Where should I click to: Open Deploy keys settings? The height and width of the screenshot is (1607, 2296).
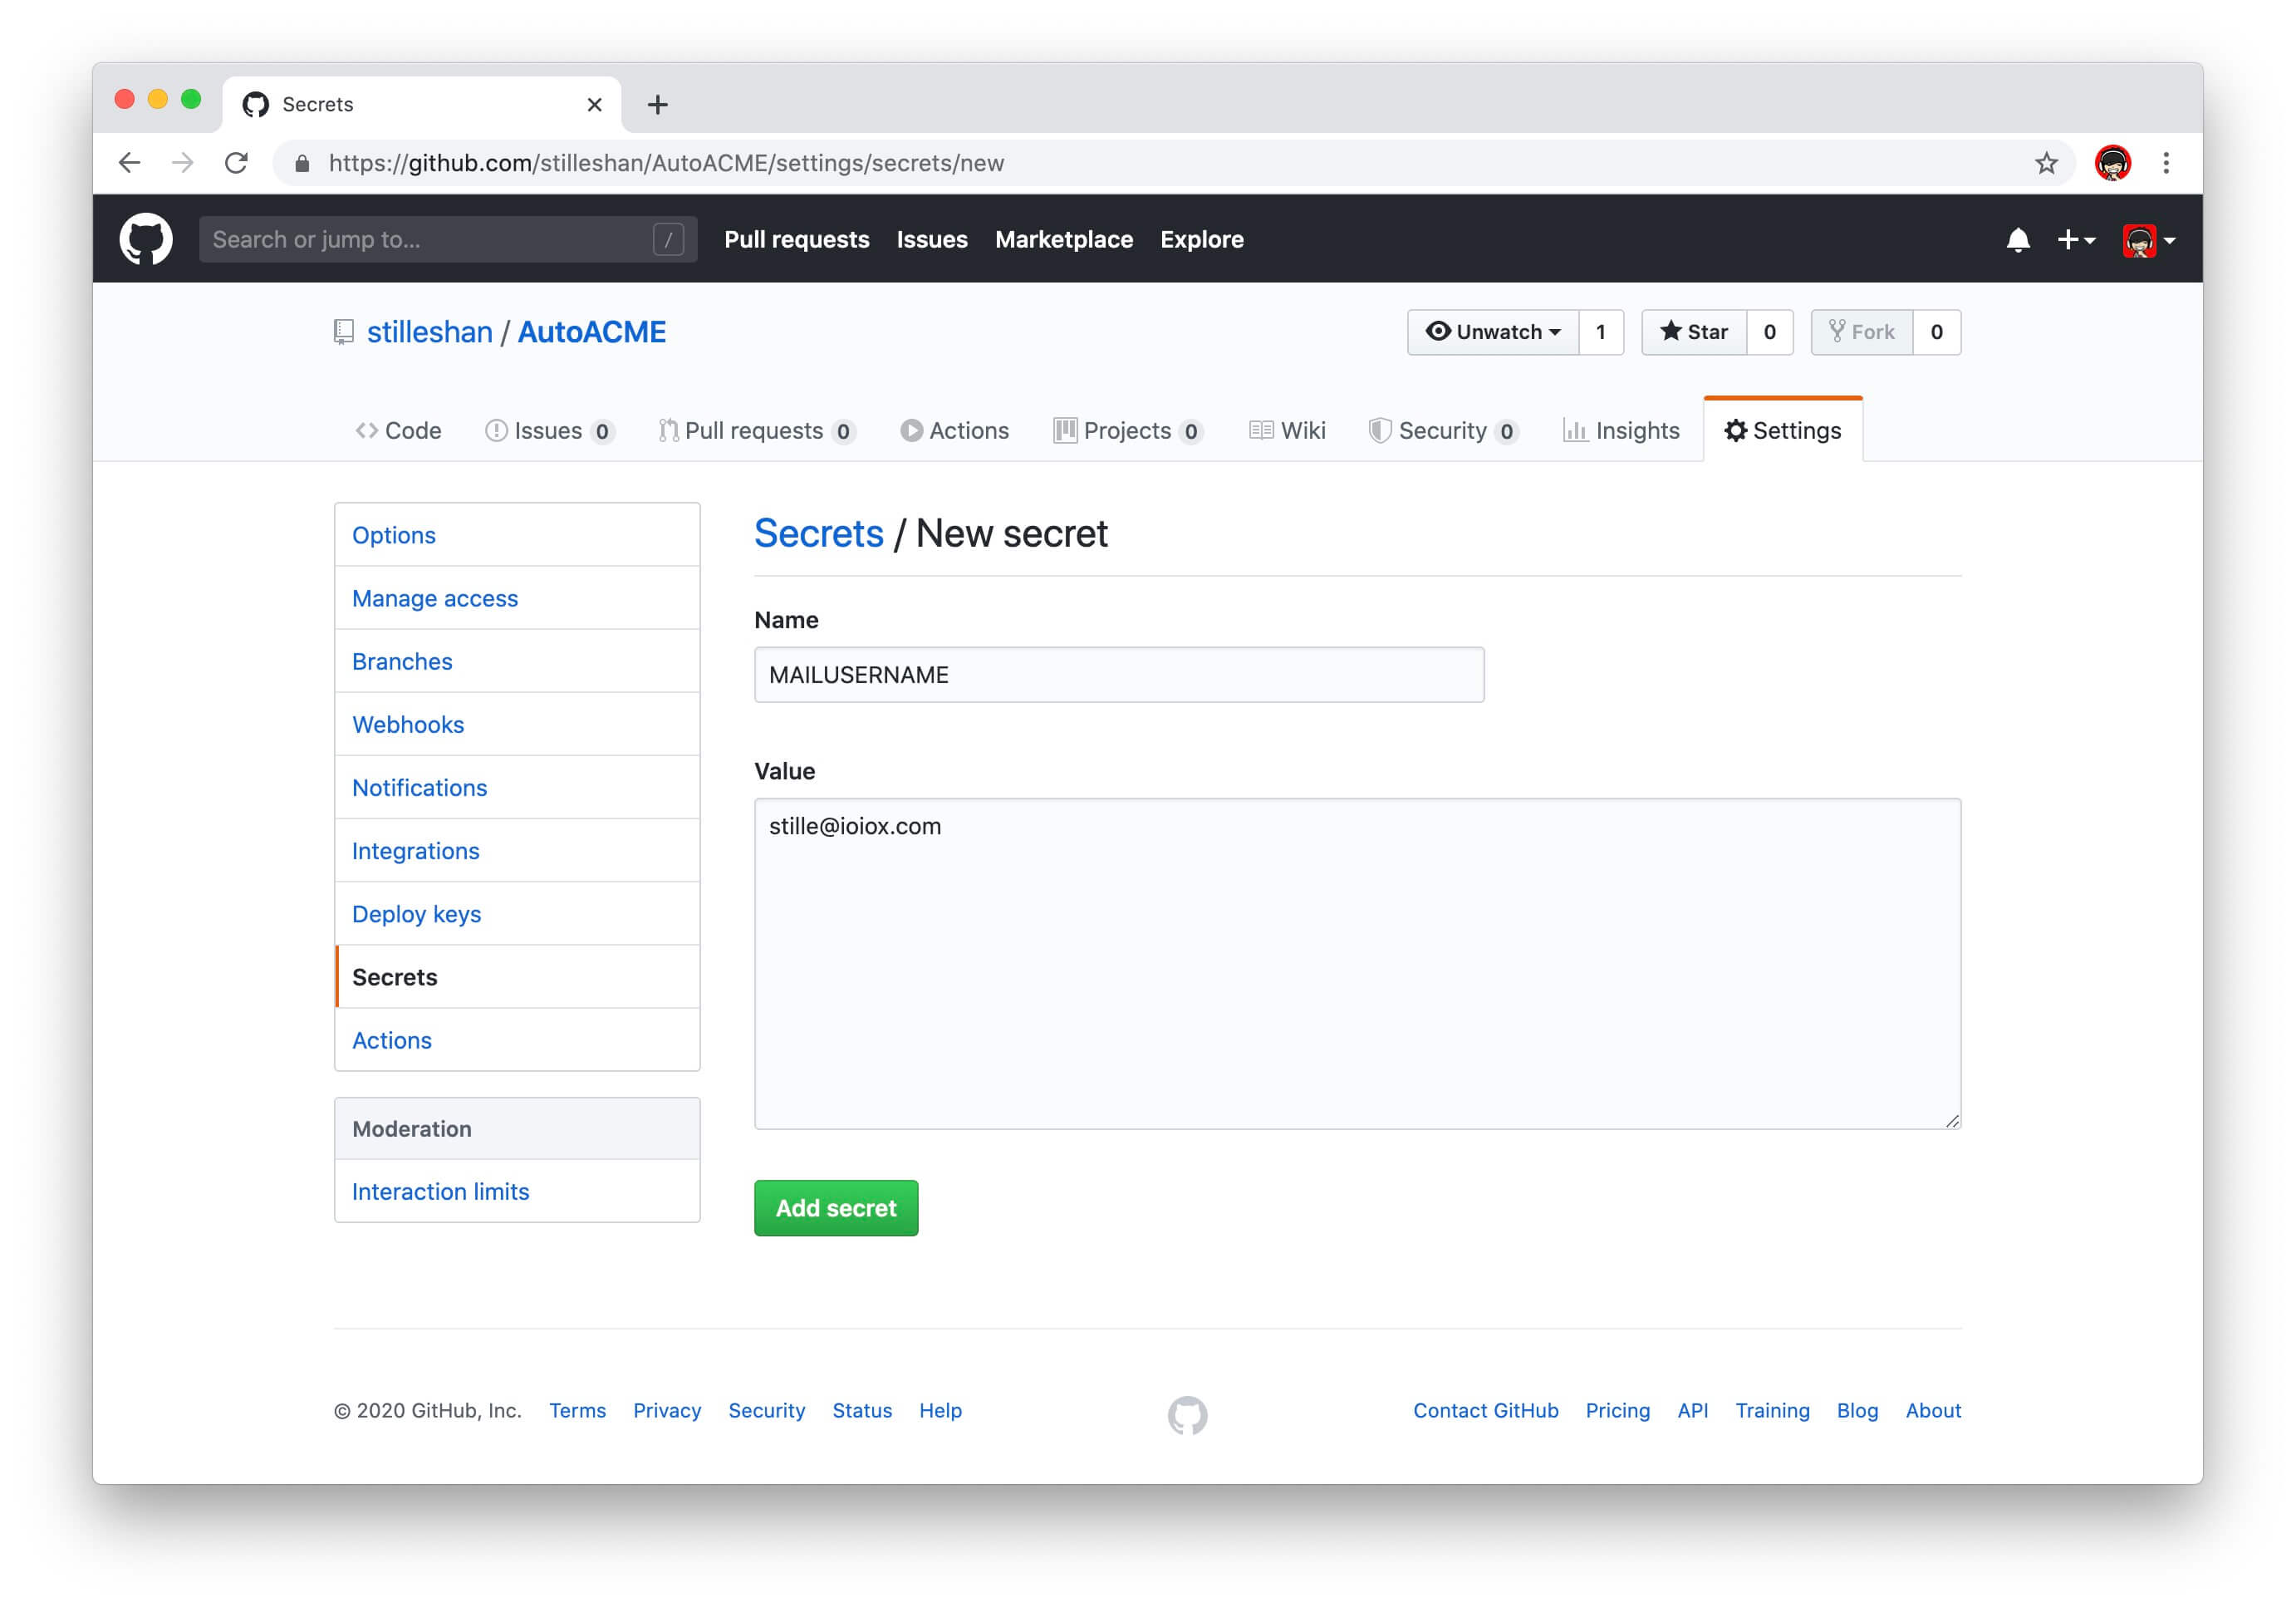point(517,913)
